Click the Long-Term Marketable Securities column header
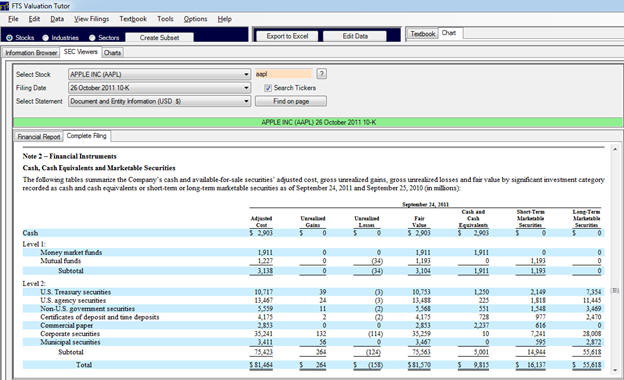624x380 pixels. pos(587,218)
